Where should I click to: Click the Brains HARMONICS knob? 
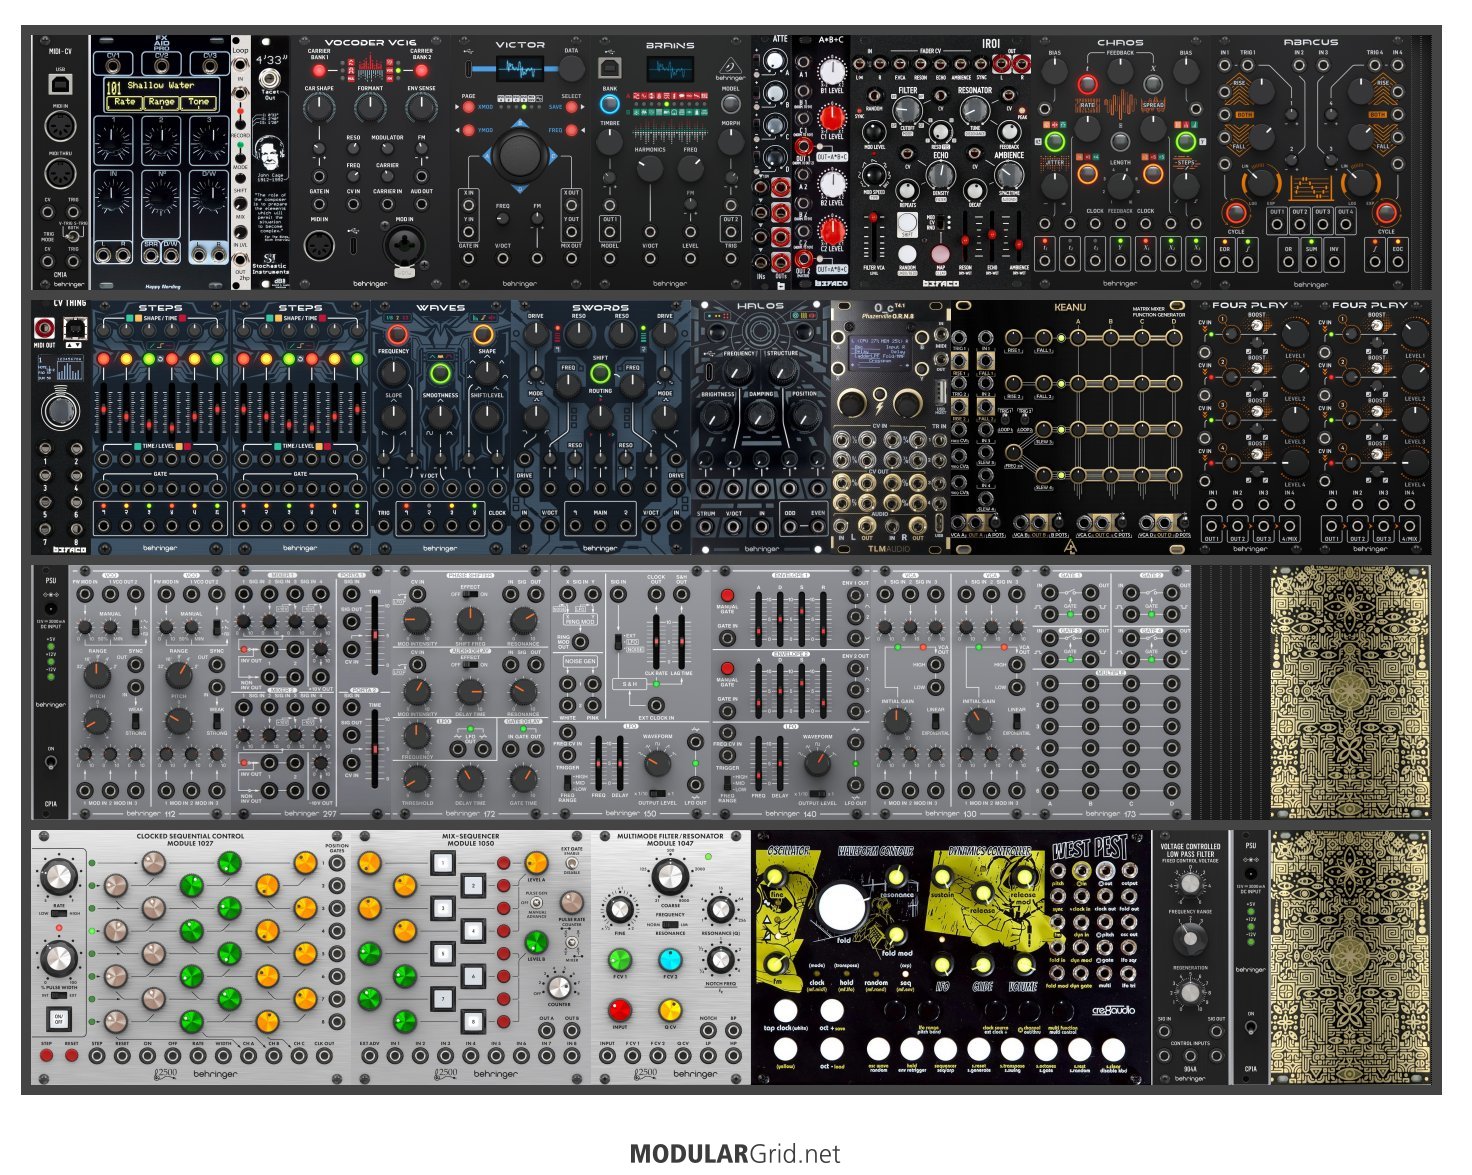pos(650,169)
